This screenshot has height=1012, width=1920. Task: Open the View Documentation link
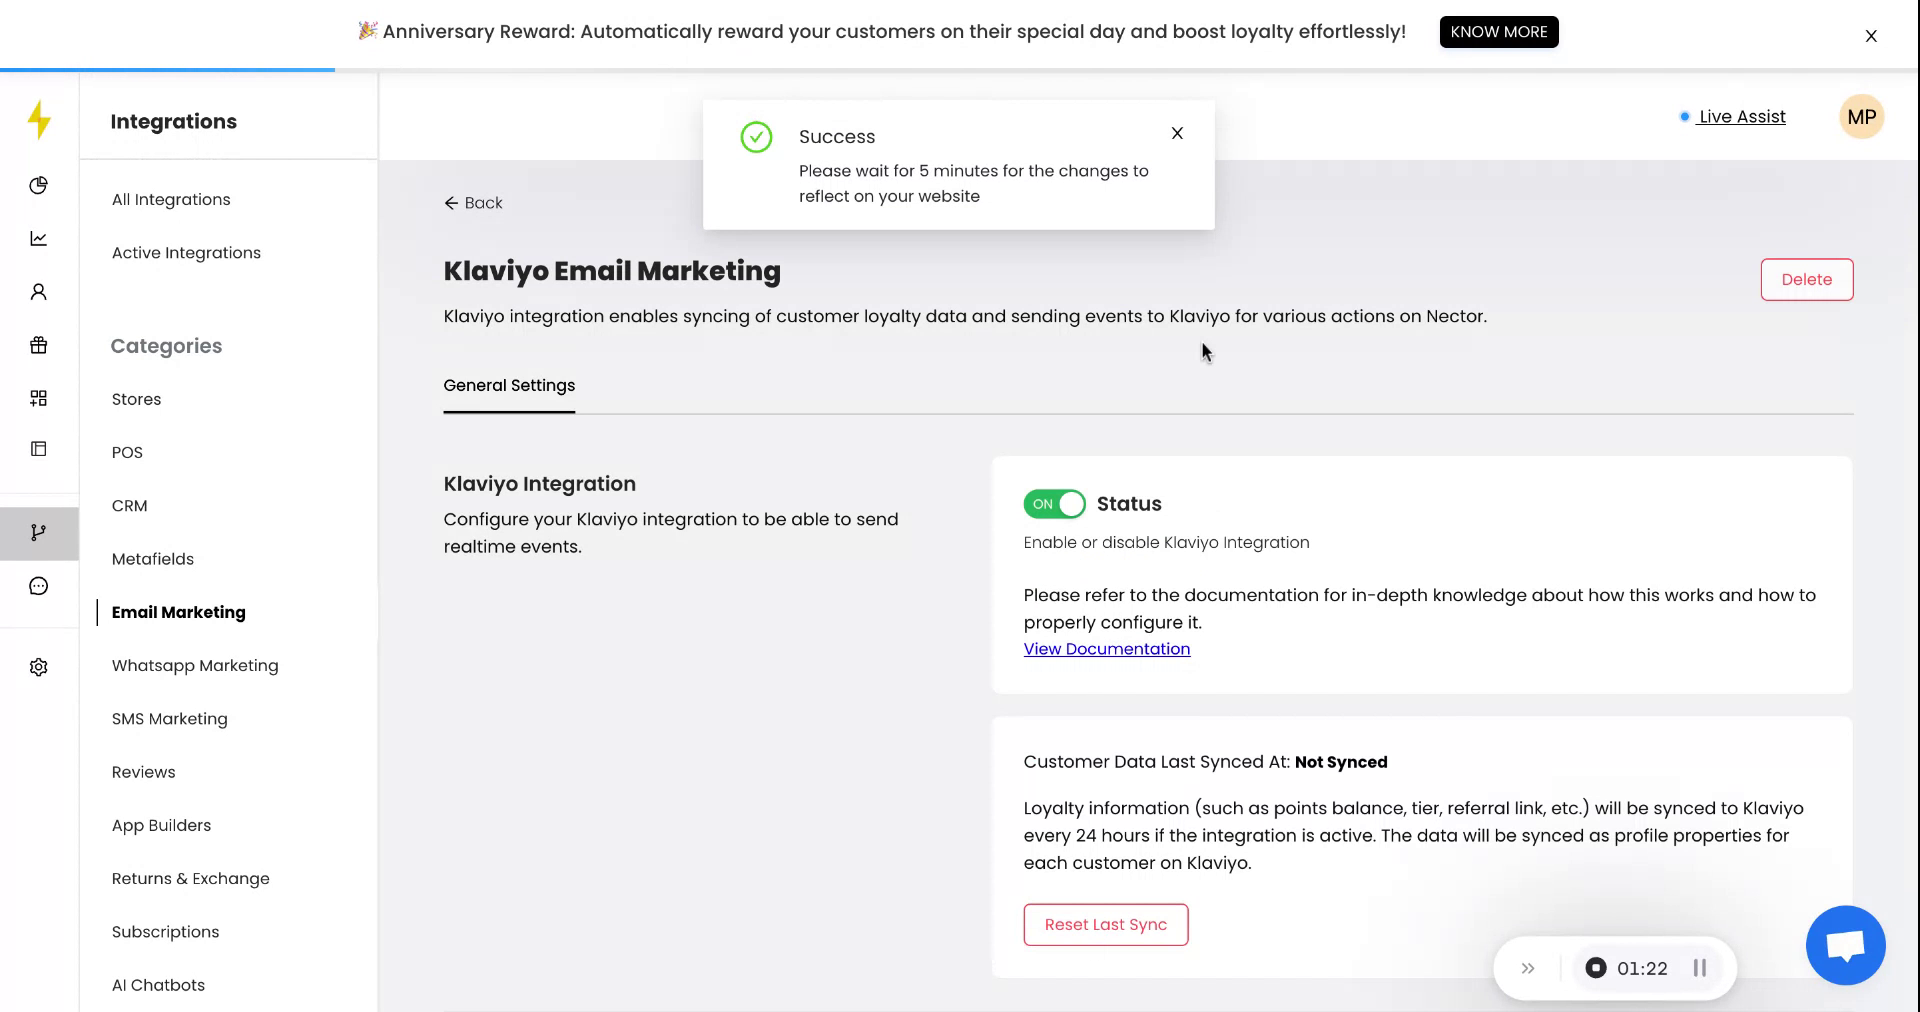point(1106,649)
